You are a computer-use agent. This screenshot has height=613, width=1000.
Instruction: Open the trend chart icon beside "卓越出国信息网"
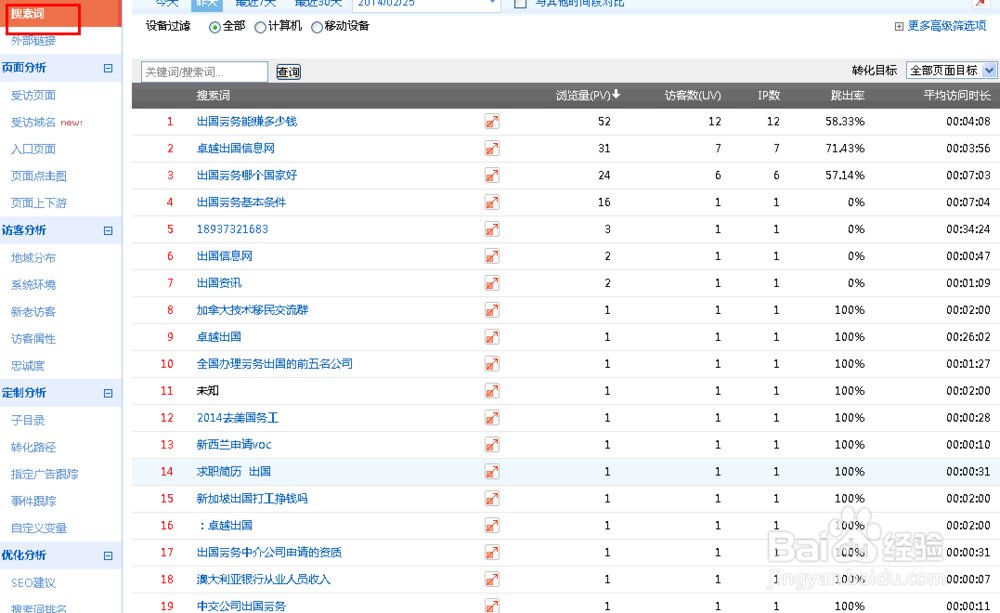pos(490,148)
